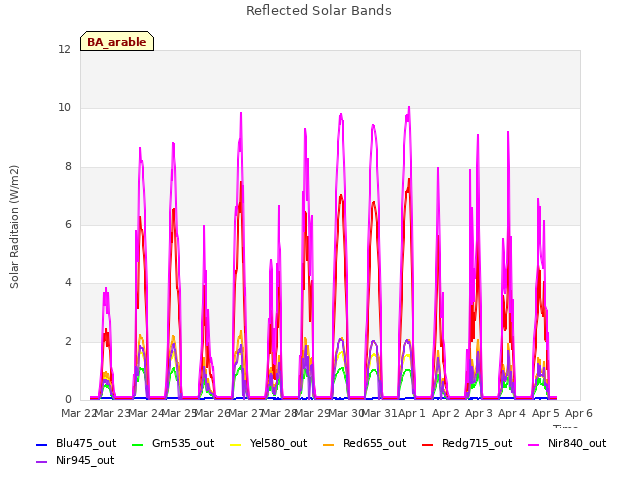The width and height of the screenshot is (640, 480).
Task: Click the Red655_out legend label
Action: (374, 443)
